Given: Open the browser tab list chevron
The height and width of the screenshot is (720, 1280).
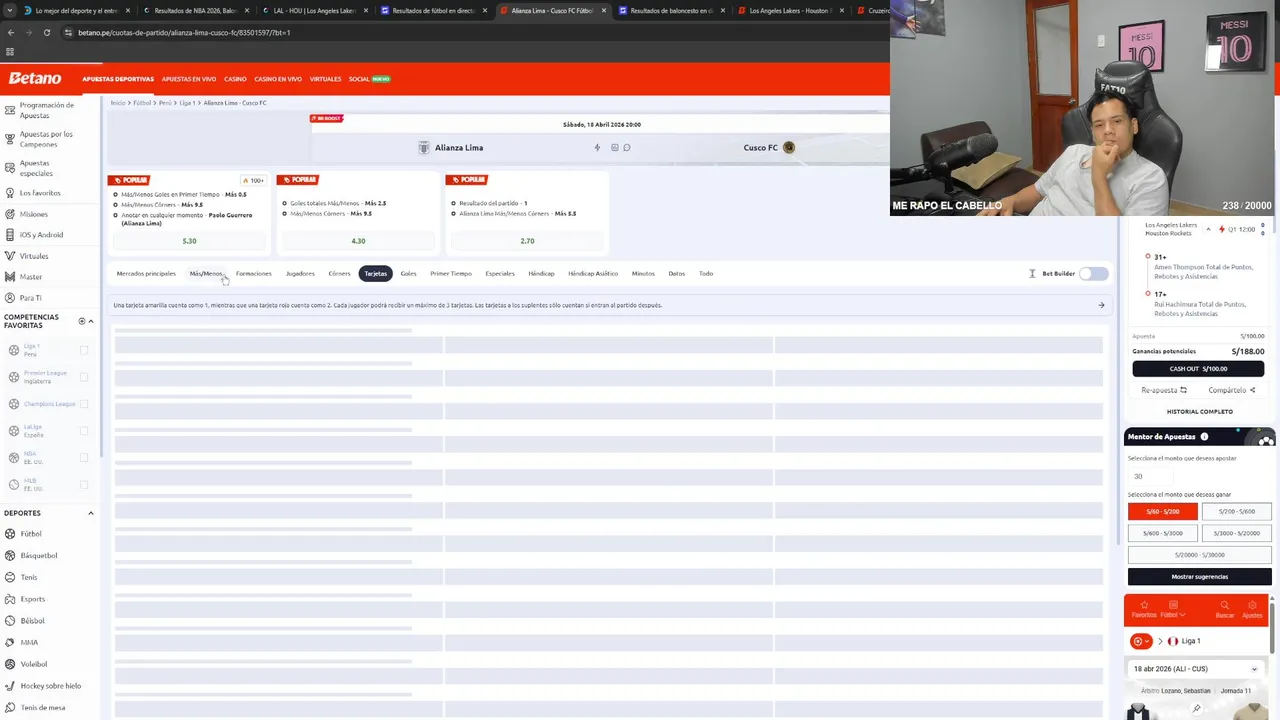Looking at the screenshot, I should 10,11.
